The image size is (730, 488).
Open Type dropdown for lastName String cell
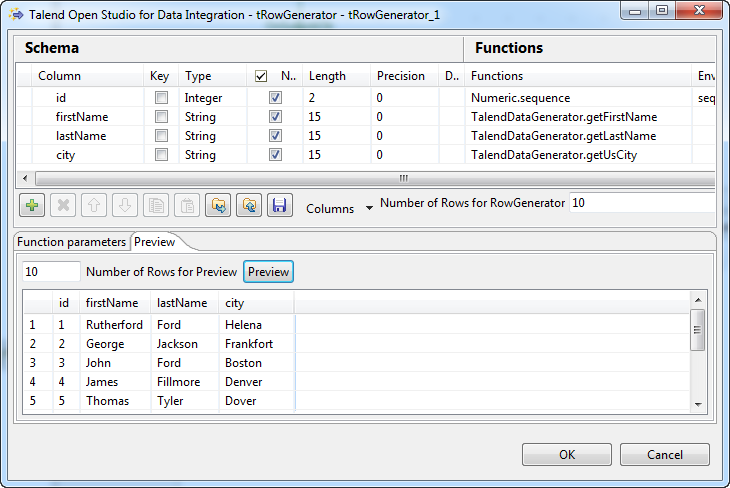click(213, 136)
